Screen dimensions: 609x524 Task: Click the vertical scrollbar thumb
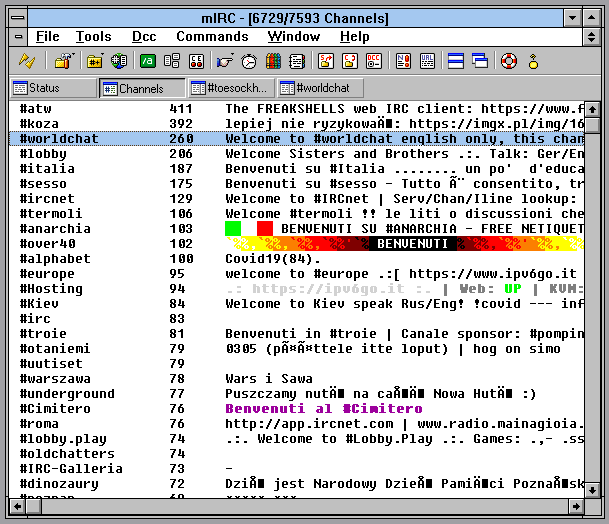tap(592, 125)
